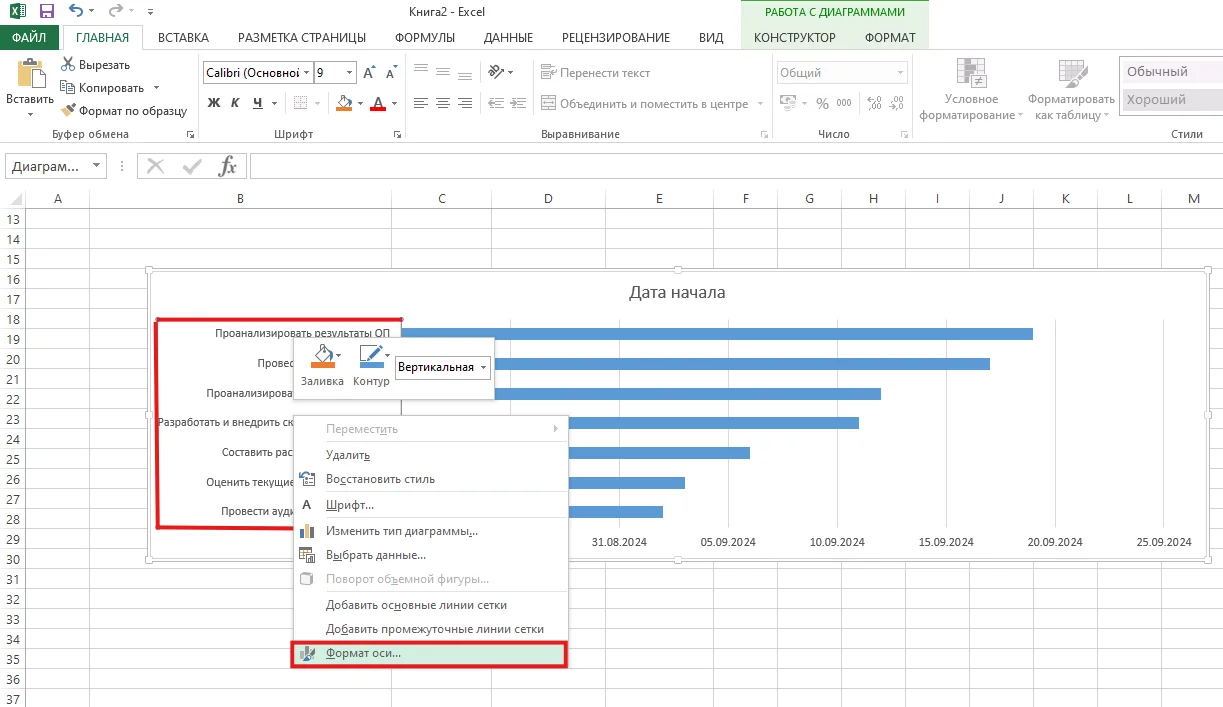1223x707 pixels.
Task: Activate Формат по образцу format painter
Action: click(124, 111)
